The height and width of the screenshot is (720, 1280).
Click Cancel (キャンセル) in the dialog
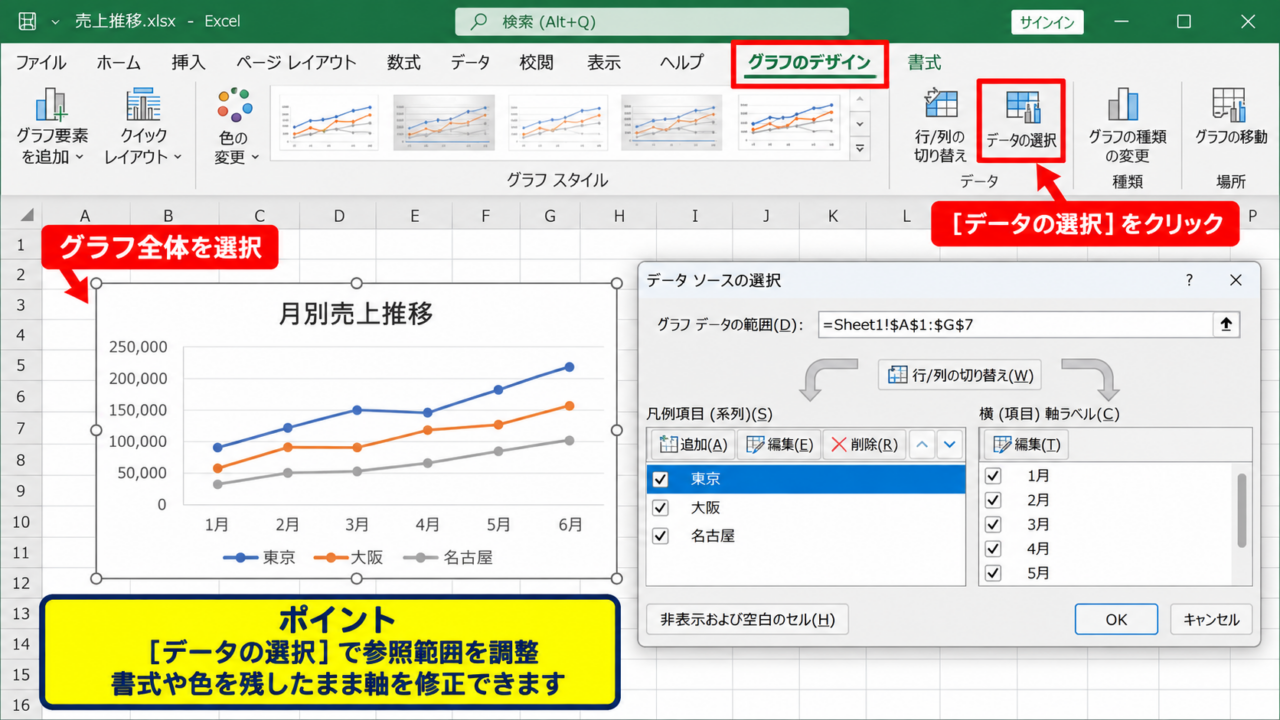tap(1211, 619)
